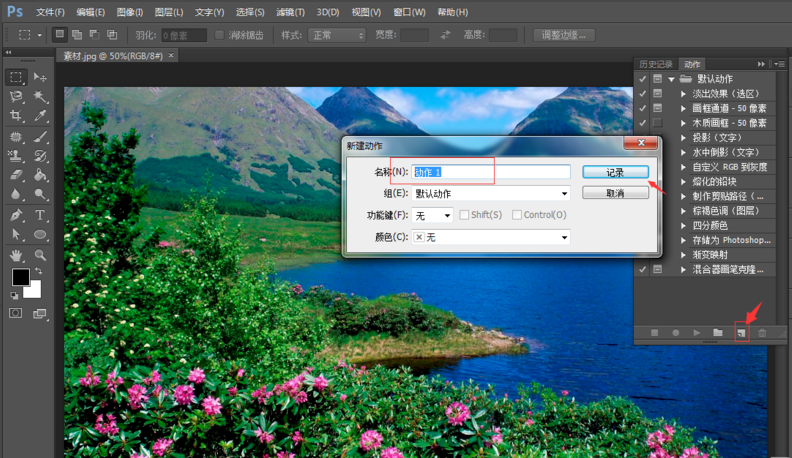792x458 pixels.
Task: Activate the Hand tool
Action: pos(16,255)
